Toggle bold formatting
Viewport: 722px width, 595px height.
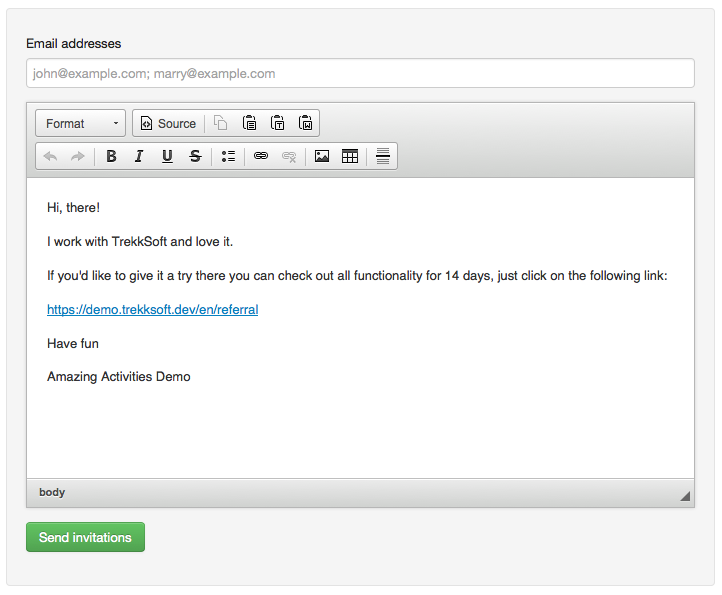pyautogui.click(x=111, y=156)
